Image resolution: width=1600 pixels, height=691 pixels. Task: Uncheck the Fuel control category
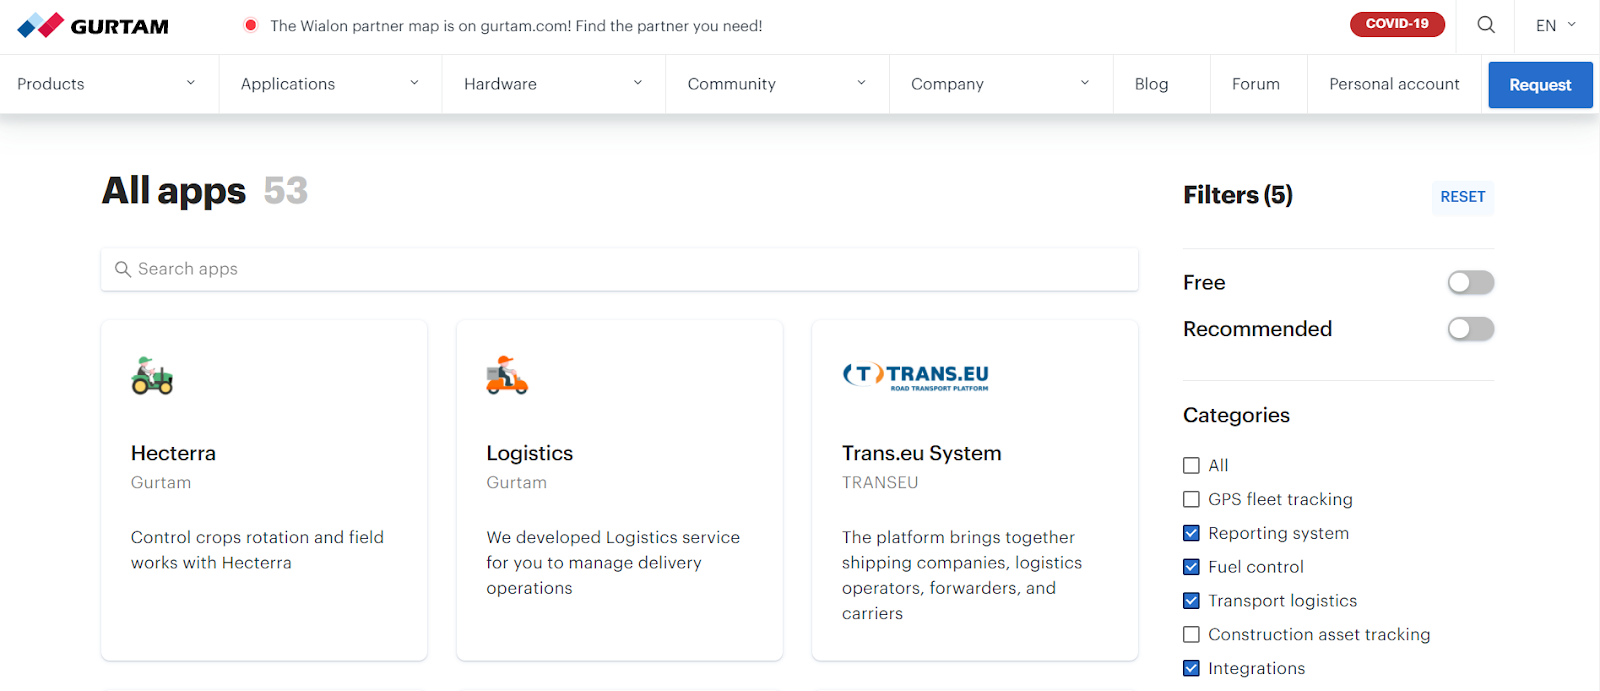coord(1191,567)
